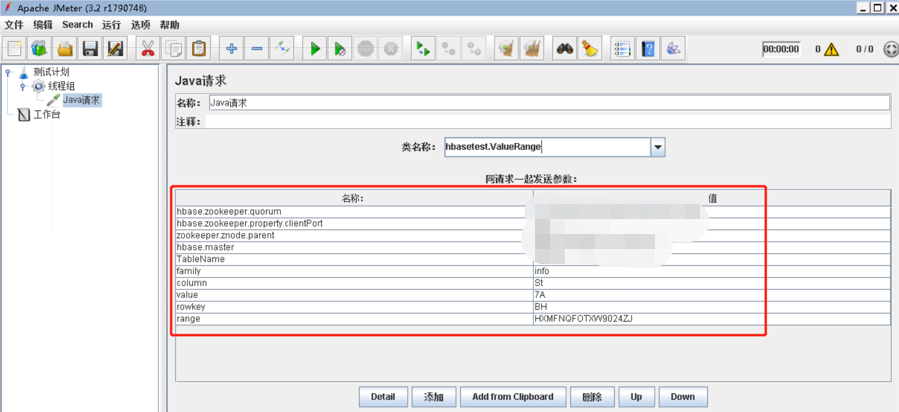
Task: Start test without pauses icon
Action: click(x=340, y=49)
